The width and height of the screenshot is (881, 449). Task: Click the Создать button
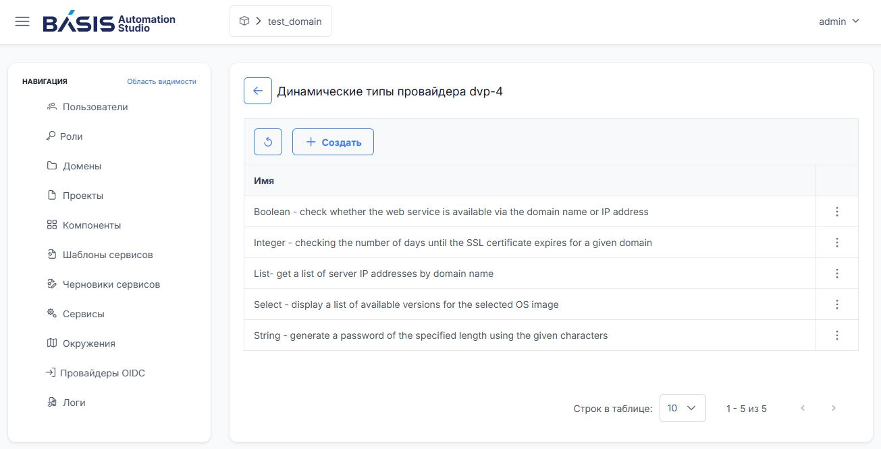click(333, 142)
